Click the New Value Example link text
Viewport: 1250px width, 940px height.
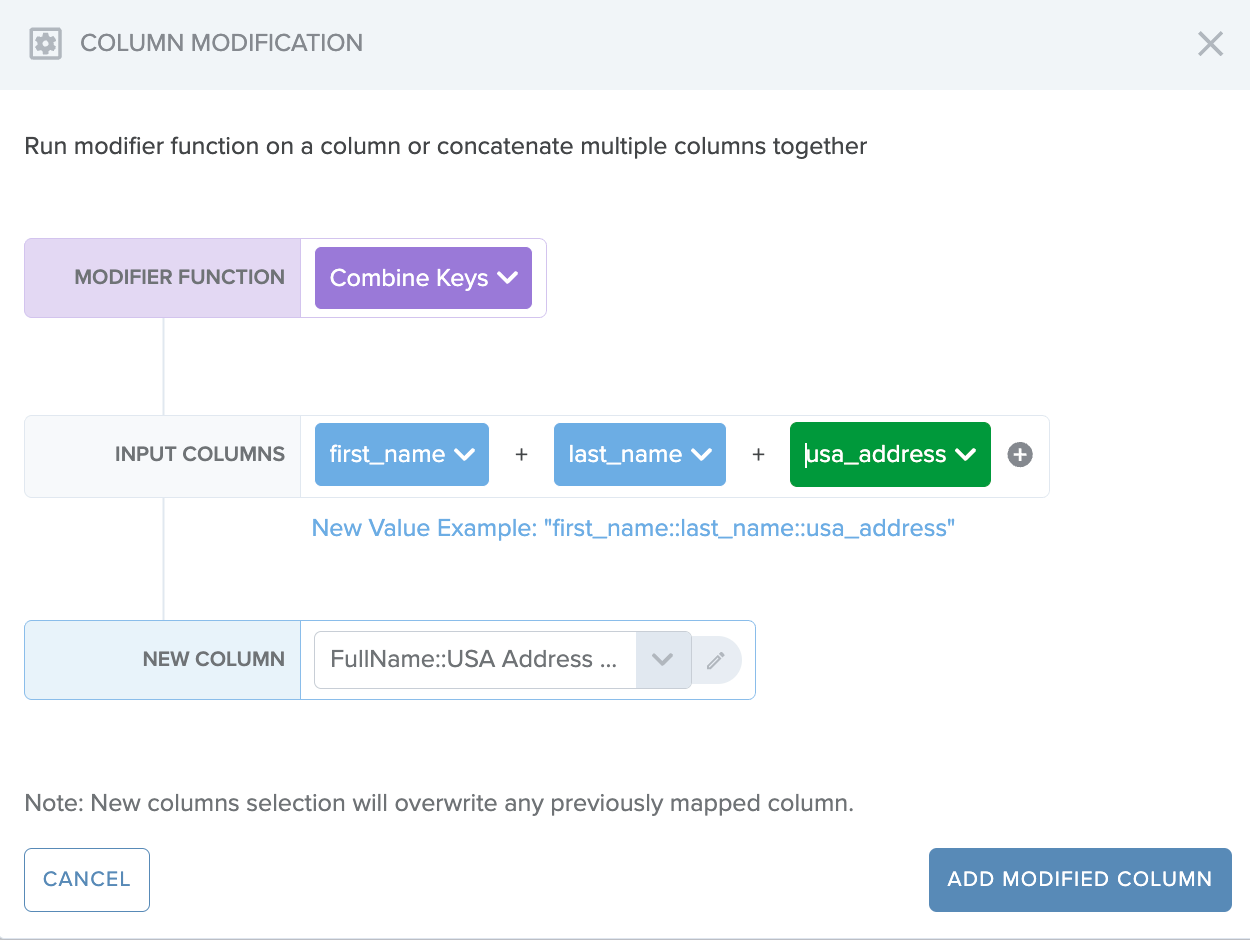634,528
